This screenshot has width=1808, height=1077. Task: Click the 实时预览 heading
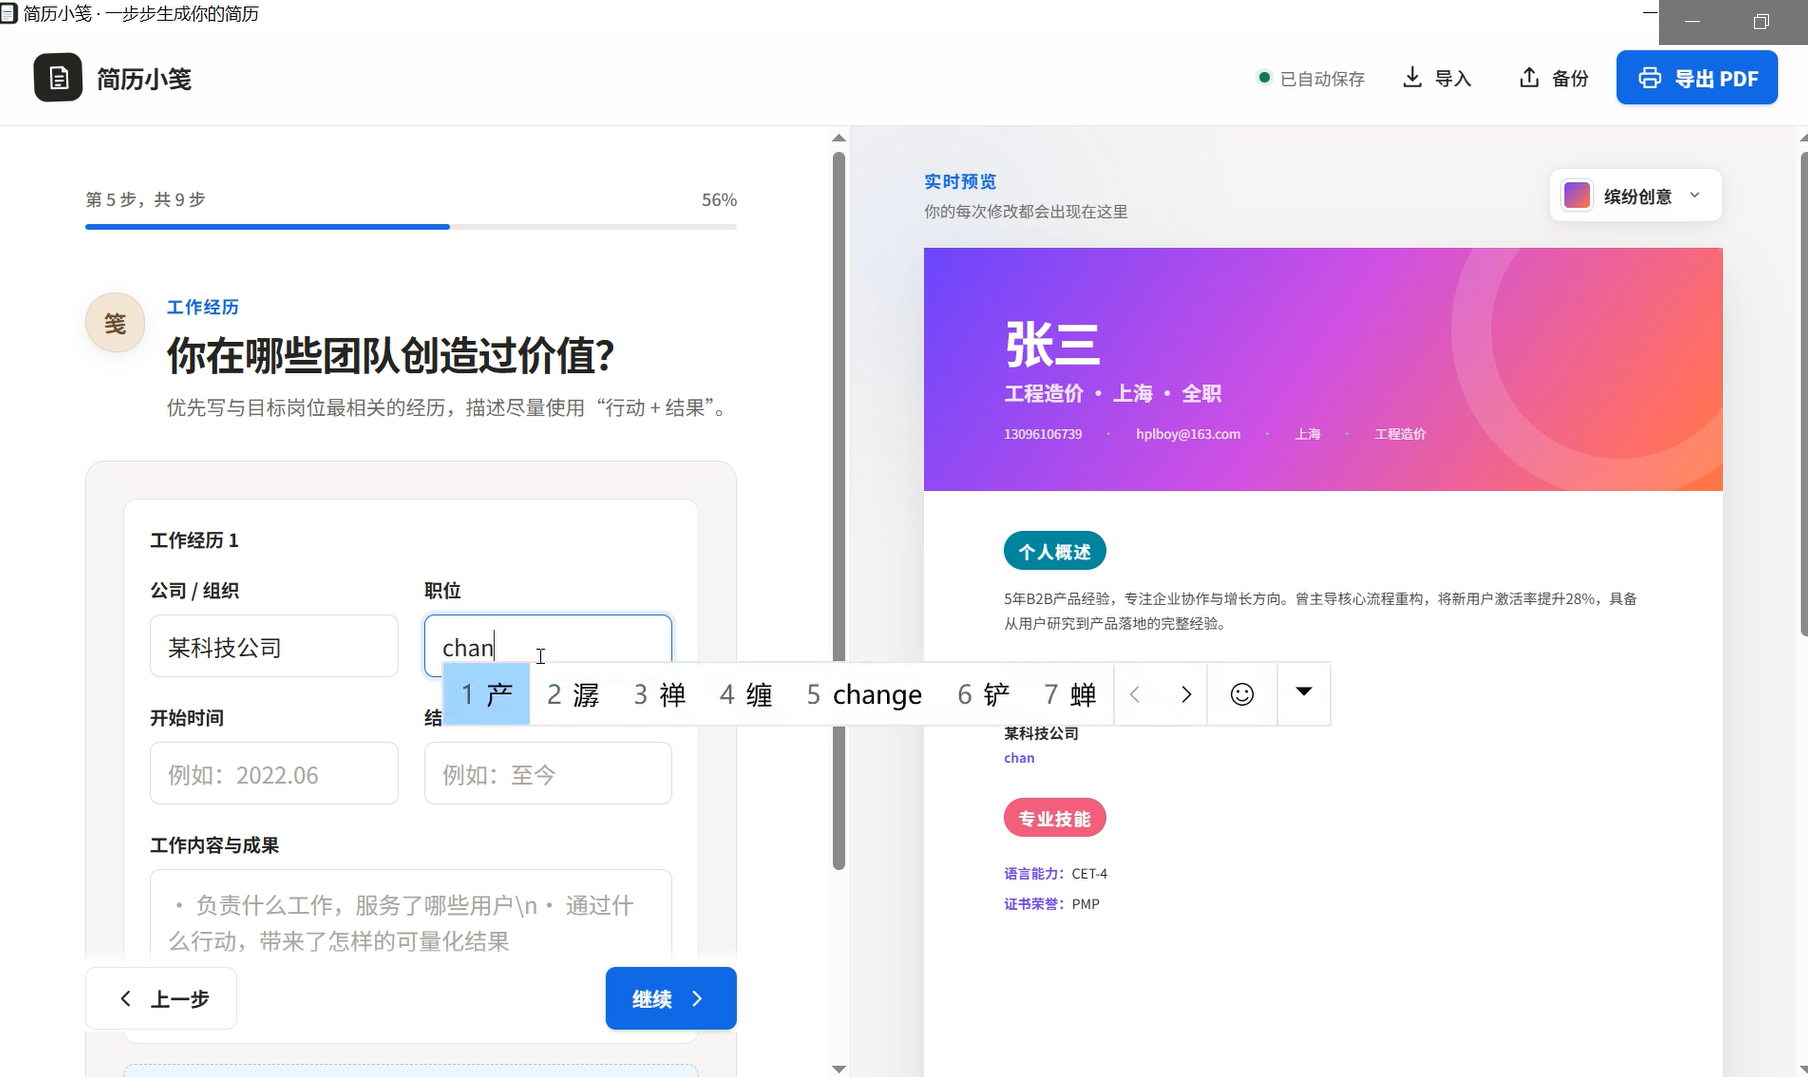pos(960,181)
